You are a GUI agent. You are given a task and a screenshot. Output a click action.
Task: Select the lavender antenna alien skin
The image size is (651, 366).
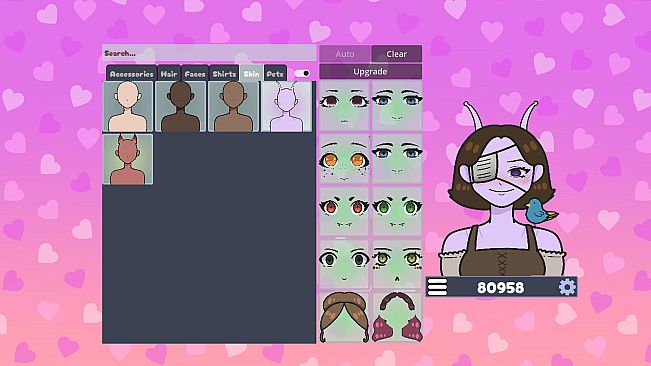click(286, 107)
